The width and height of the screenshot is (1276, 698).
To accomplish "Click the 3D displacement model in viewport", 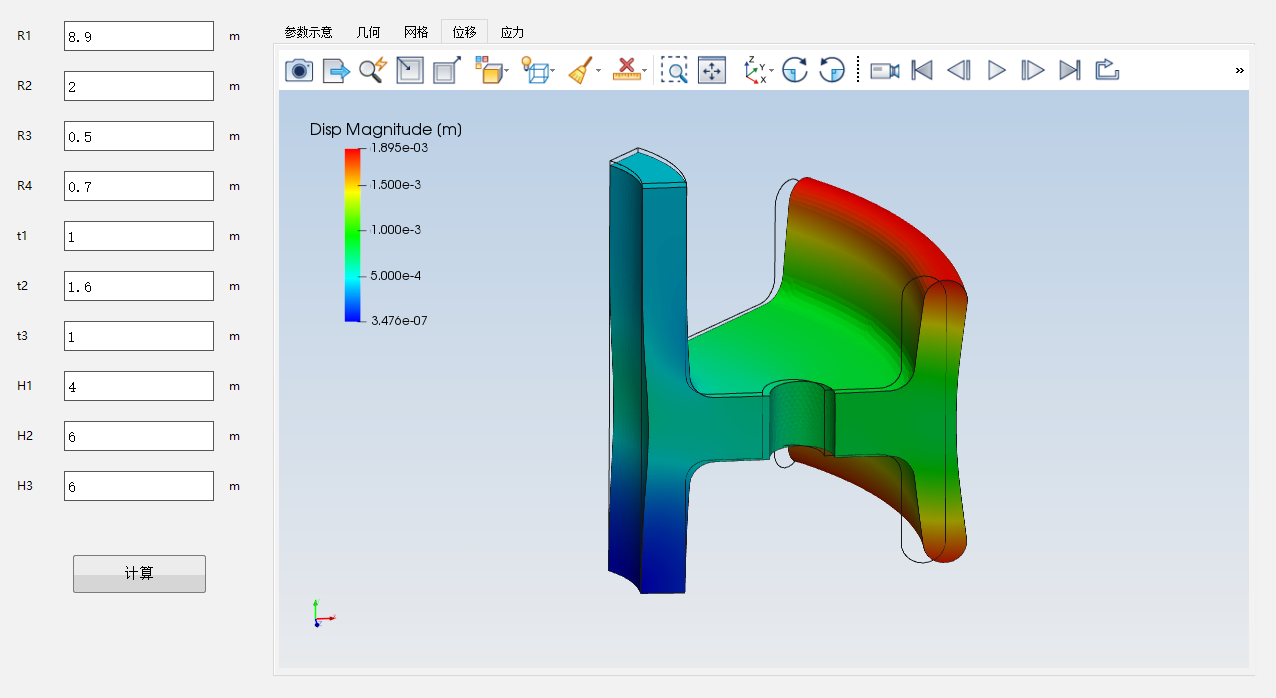I will [x=788, y=370].
